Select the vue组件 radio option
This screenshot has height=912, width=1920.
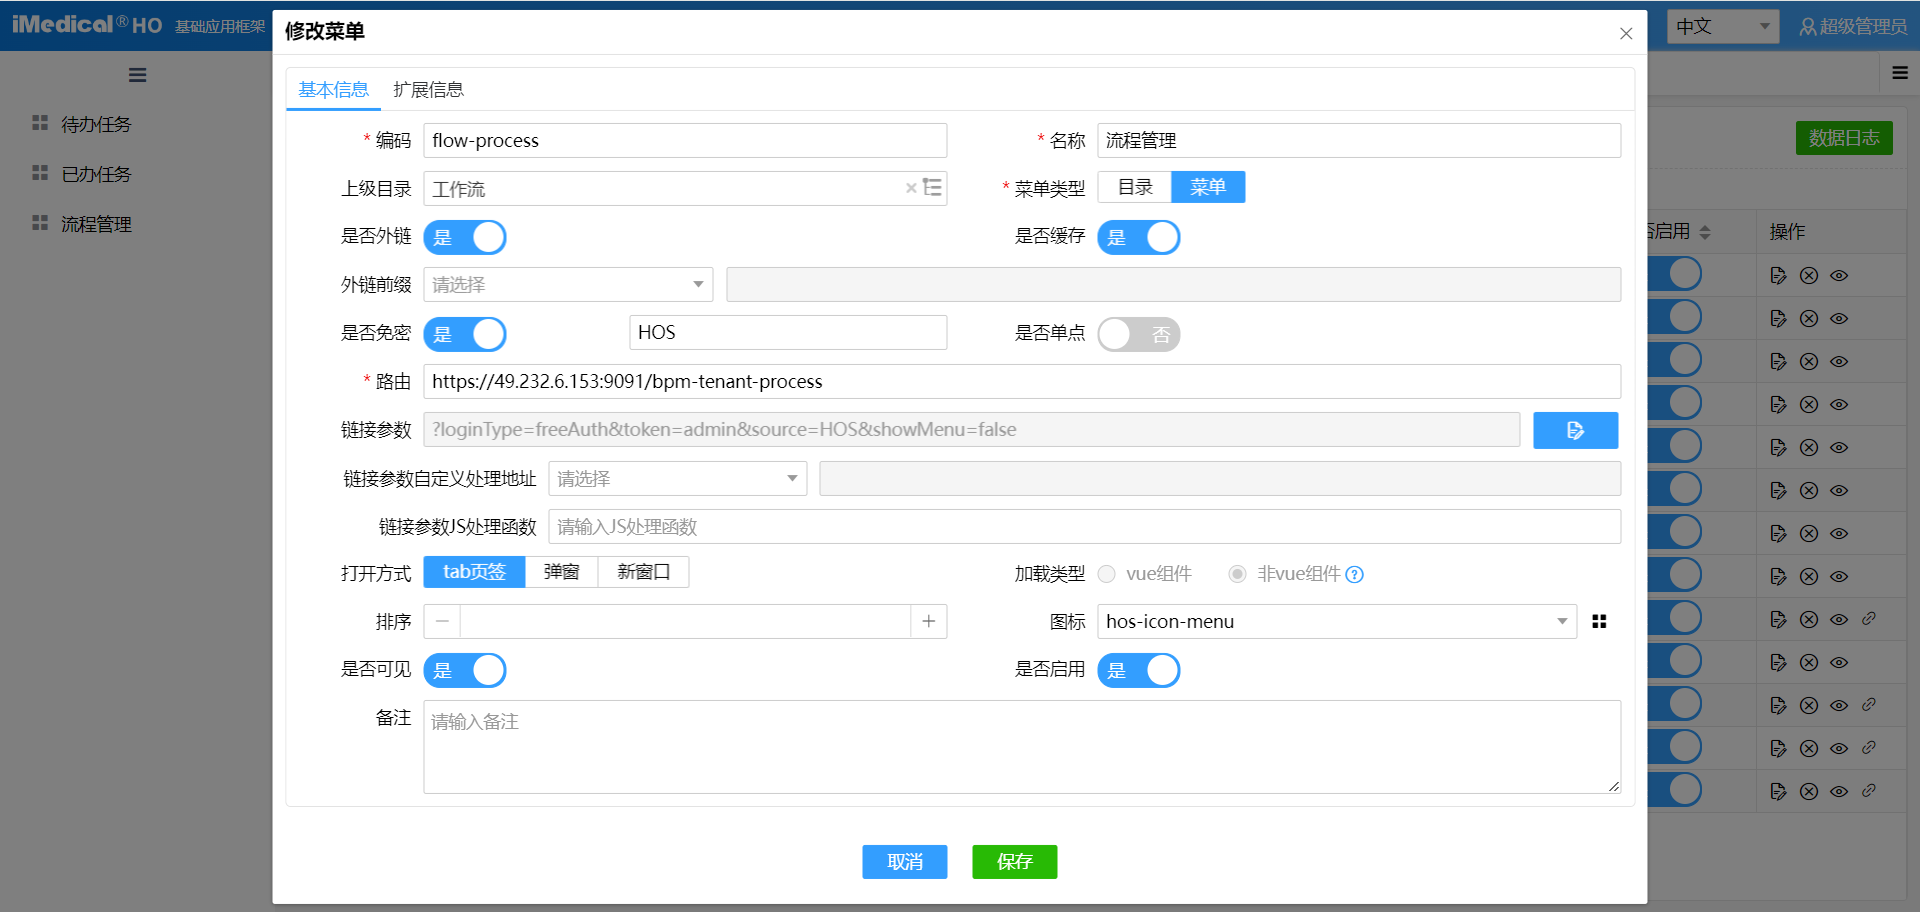click(x=1107, y=574)
